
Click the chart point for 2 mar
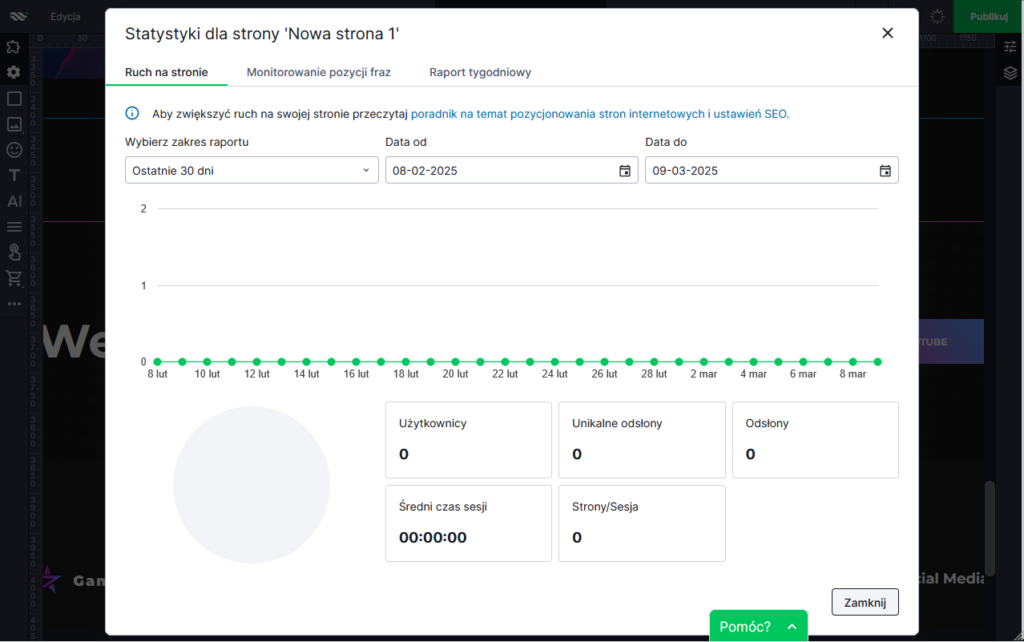click(703, 362)
